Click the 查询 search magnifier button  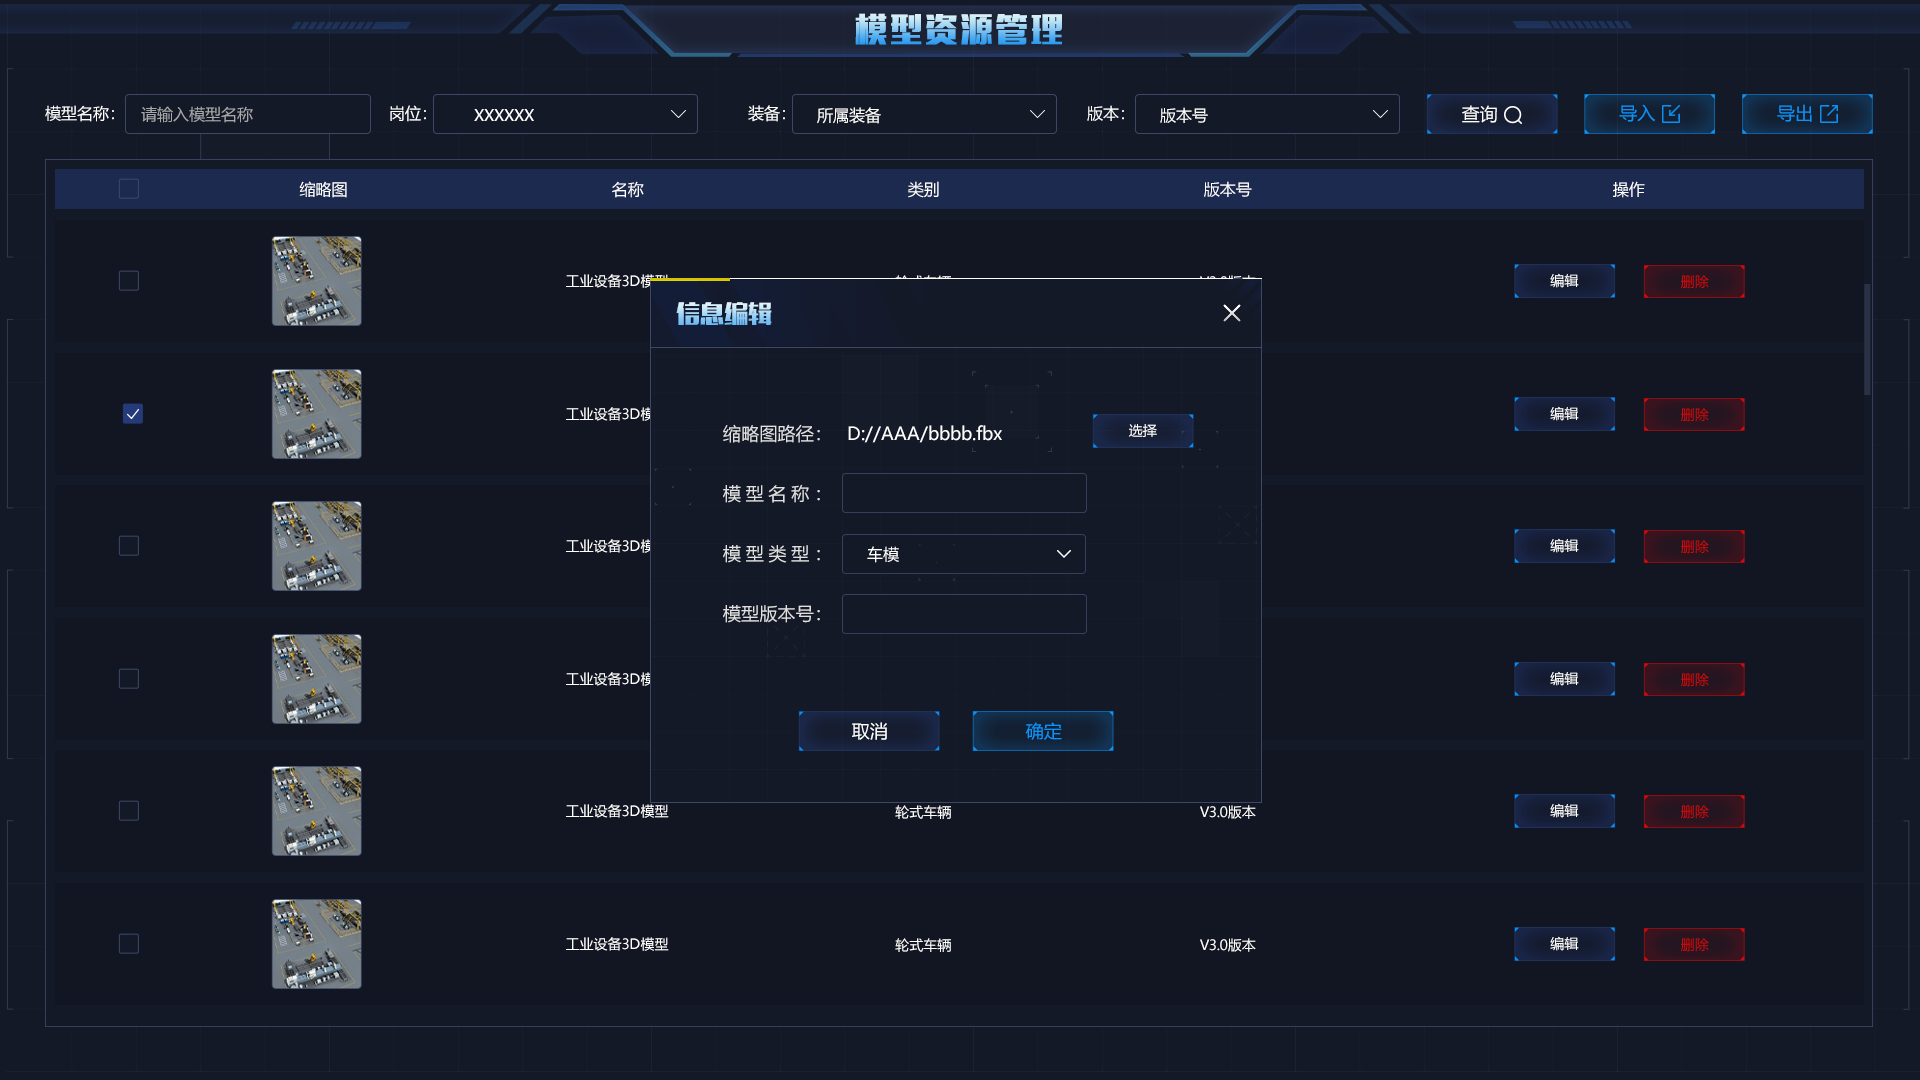pyautogui.click(x=1491, y=114)
